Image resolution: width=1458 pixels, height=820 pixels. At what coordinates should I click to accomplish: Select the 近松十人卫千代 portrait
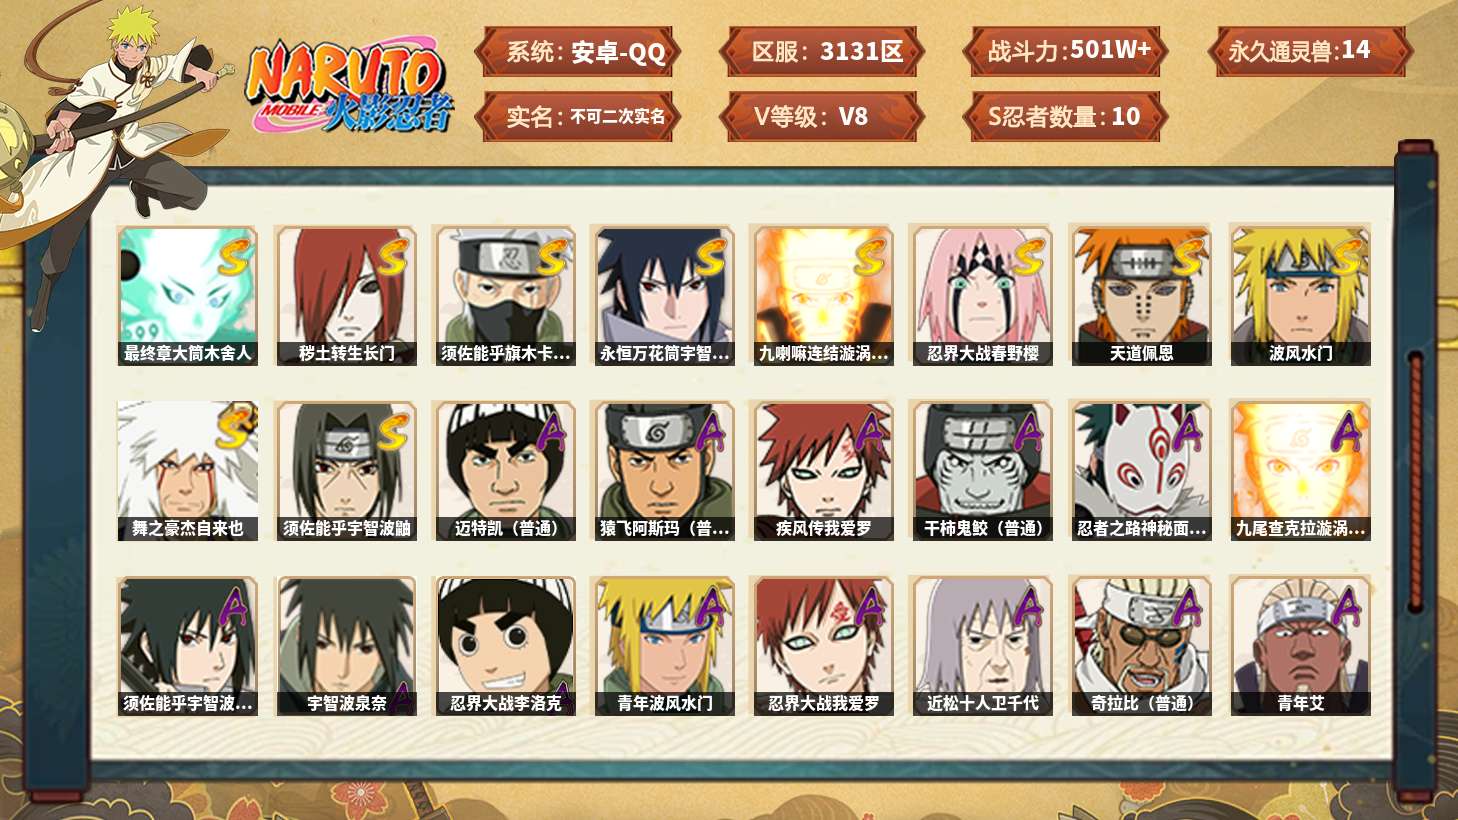982,646
